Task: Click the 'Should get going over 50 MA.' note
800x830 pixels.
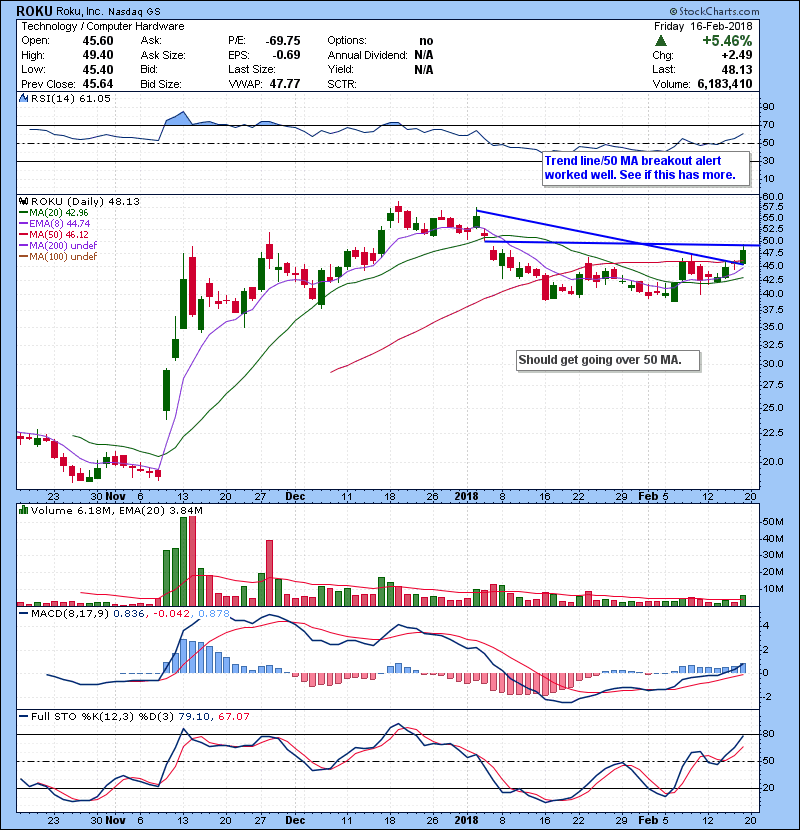Action: coord(608,360)
